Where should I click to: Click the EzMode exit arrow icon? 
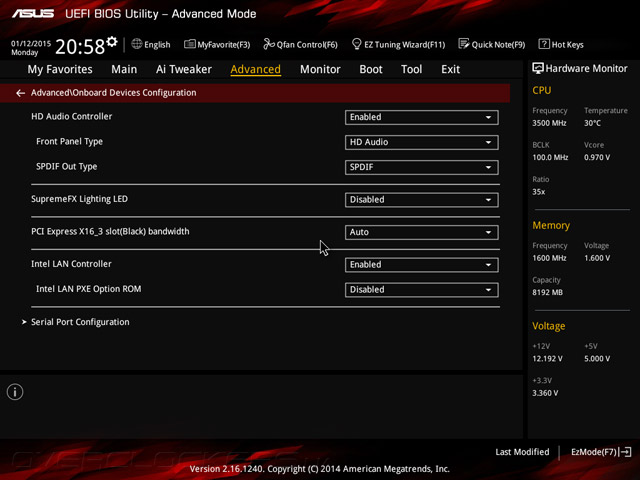click(x=626, y=452)
